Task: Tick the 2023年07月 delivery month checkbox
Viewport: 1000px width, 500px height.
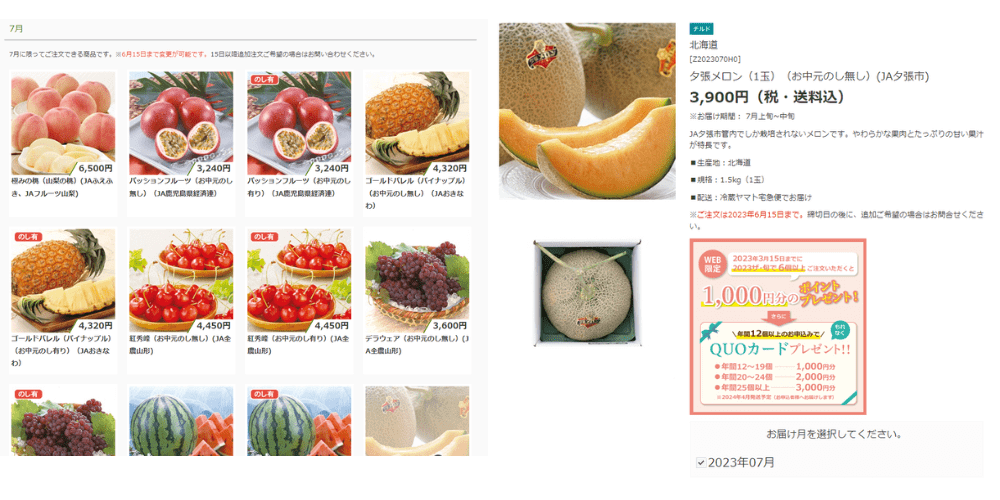Action: (x=701, y=463)
